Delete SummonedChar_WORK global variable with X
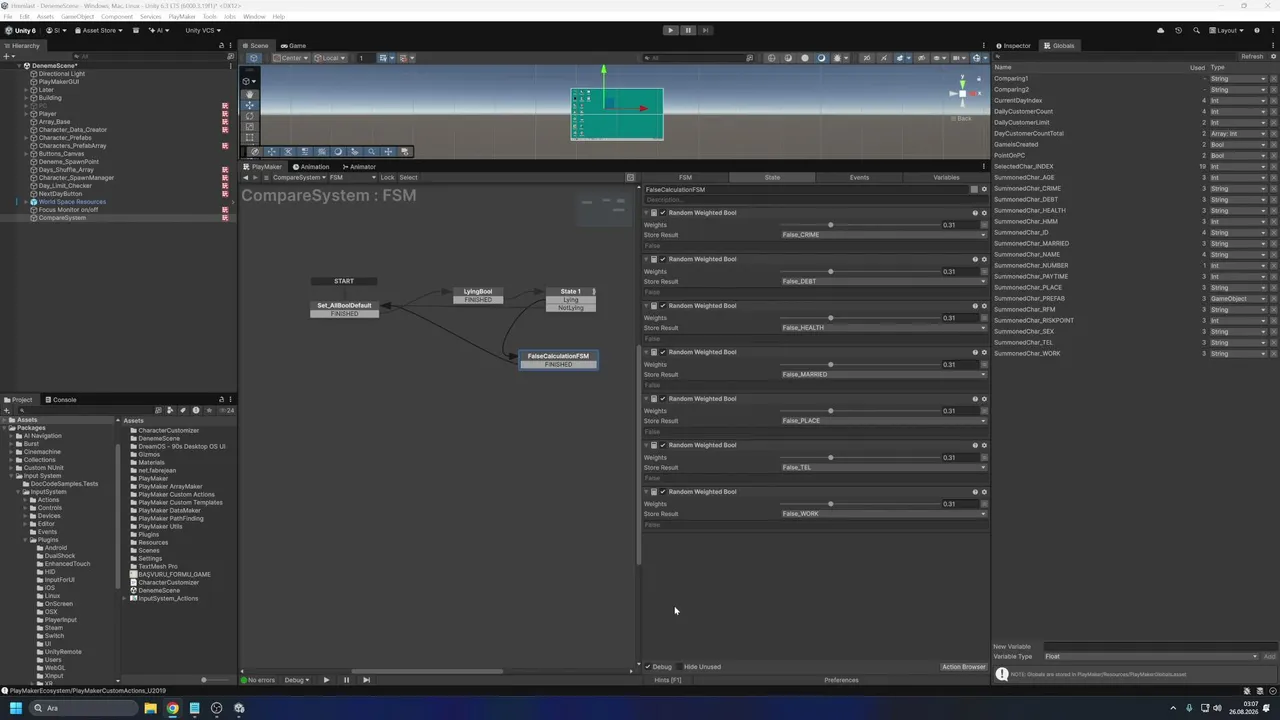The width and height of the screenshot is (1280, 720). tap(1274, 353)
